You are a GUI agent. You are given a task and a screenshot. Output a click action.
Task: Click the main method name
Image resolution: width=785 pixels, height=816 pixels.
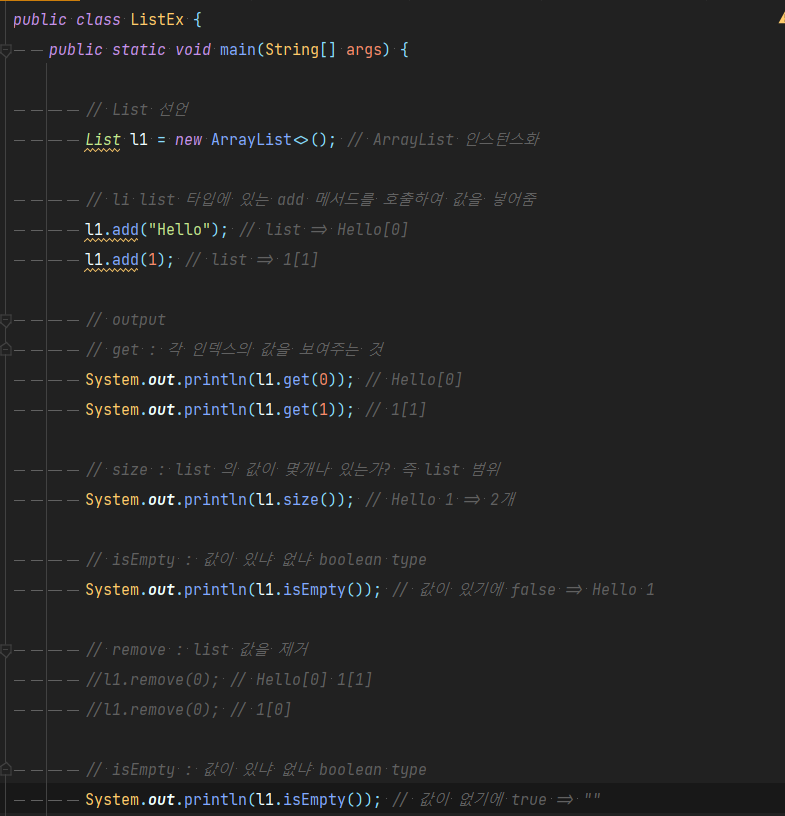click(237, 50)
